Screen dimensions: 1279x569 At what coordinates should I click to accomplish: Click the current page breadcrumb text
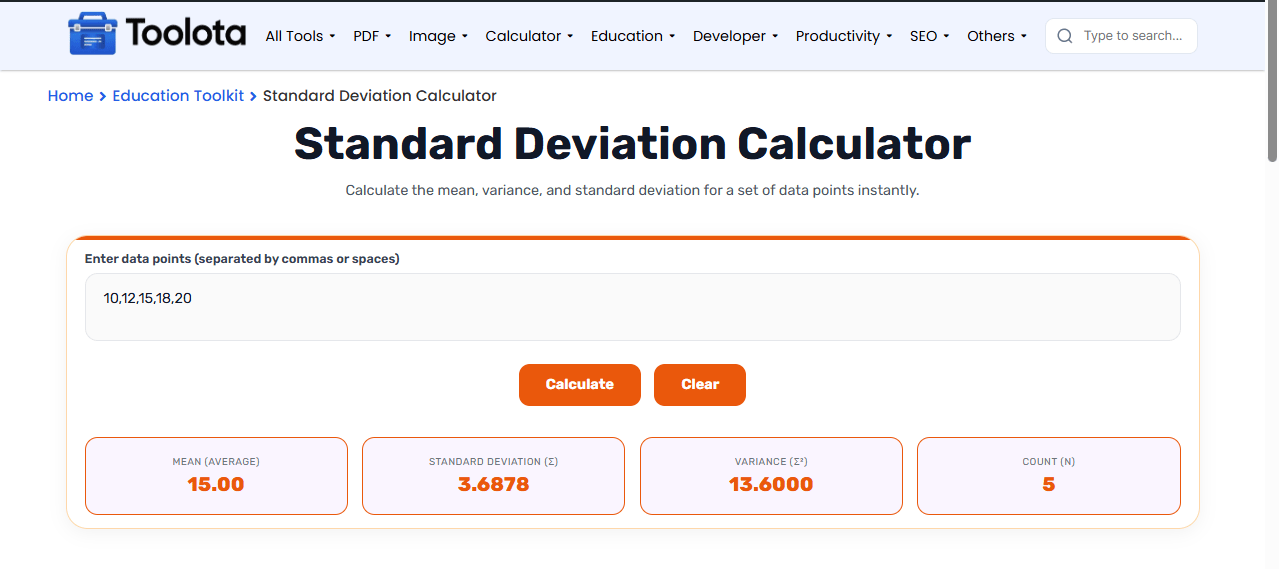tap(380, 96)
